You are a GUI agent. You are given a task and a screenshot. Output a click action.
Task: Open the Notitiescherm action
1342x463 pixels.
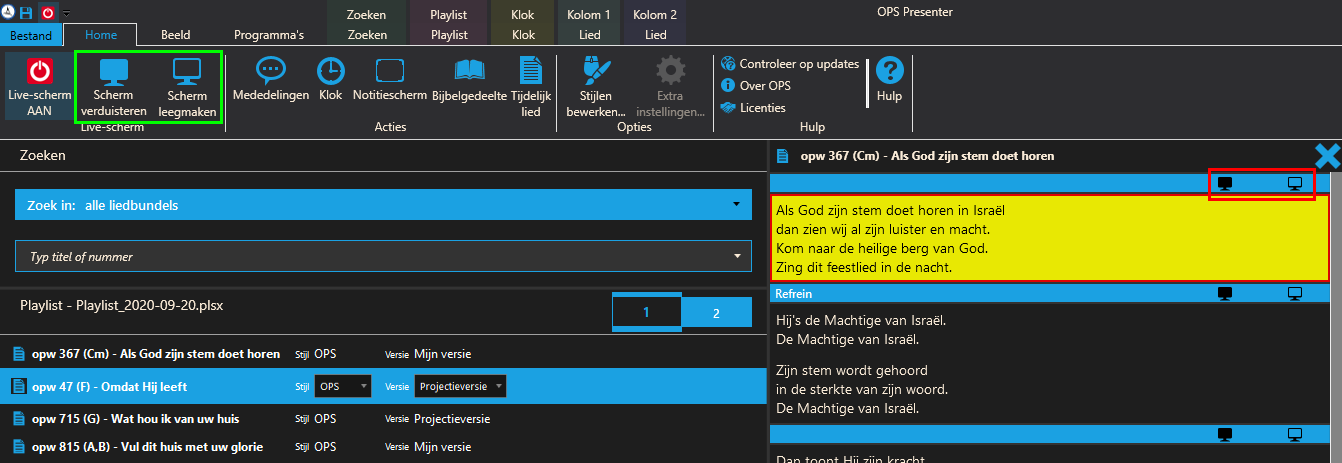coord(389,80)
